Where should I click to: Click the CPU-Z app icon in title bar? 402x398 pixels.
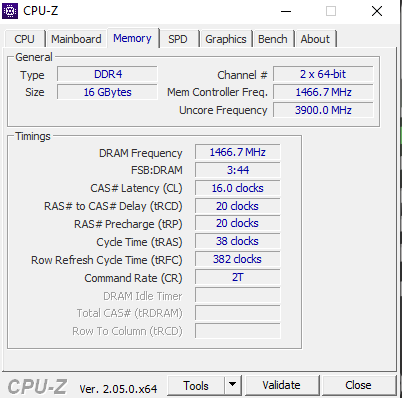click(10, 11)
